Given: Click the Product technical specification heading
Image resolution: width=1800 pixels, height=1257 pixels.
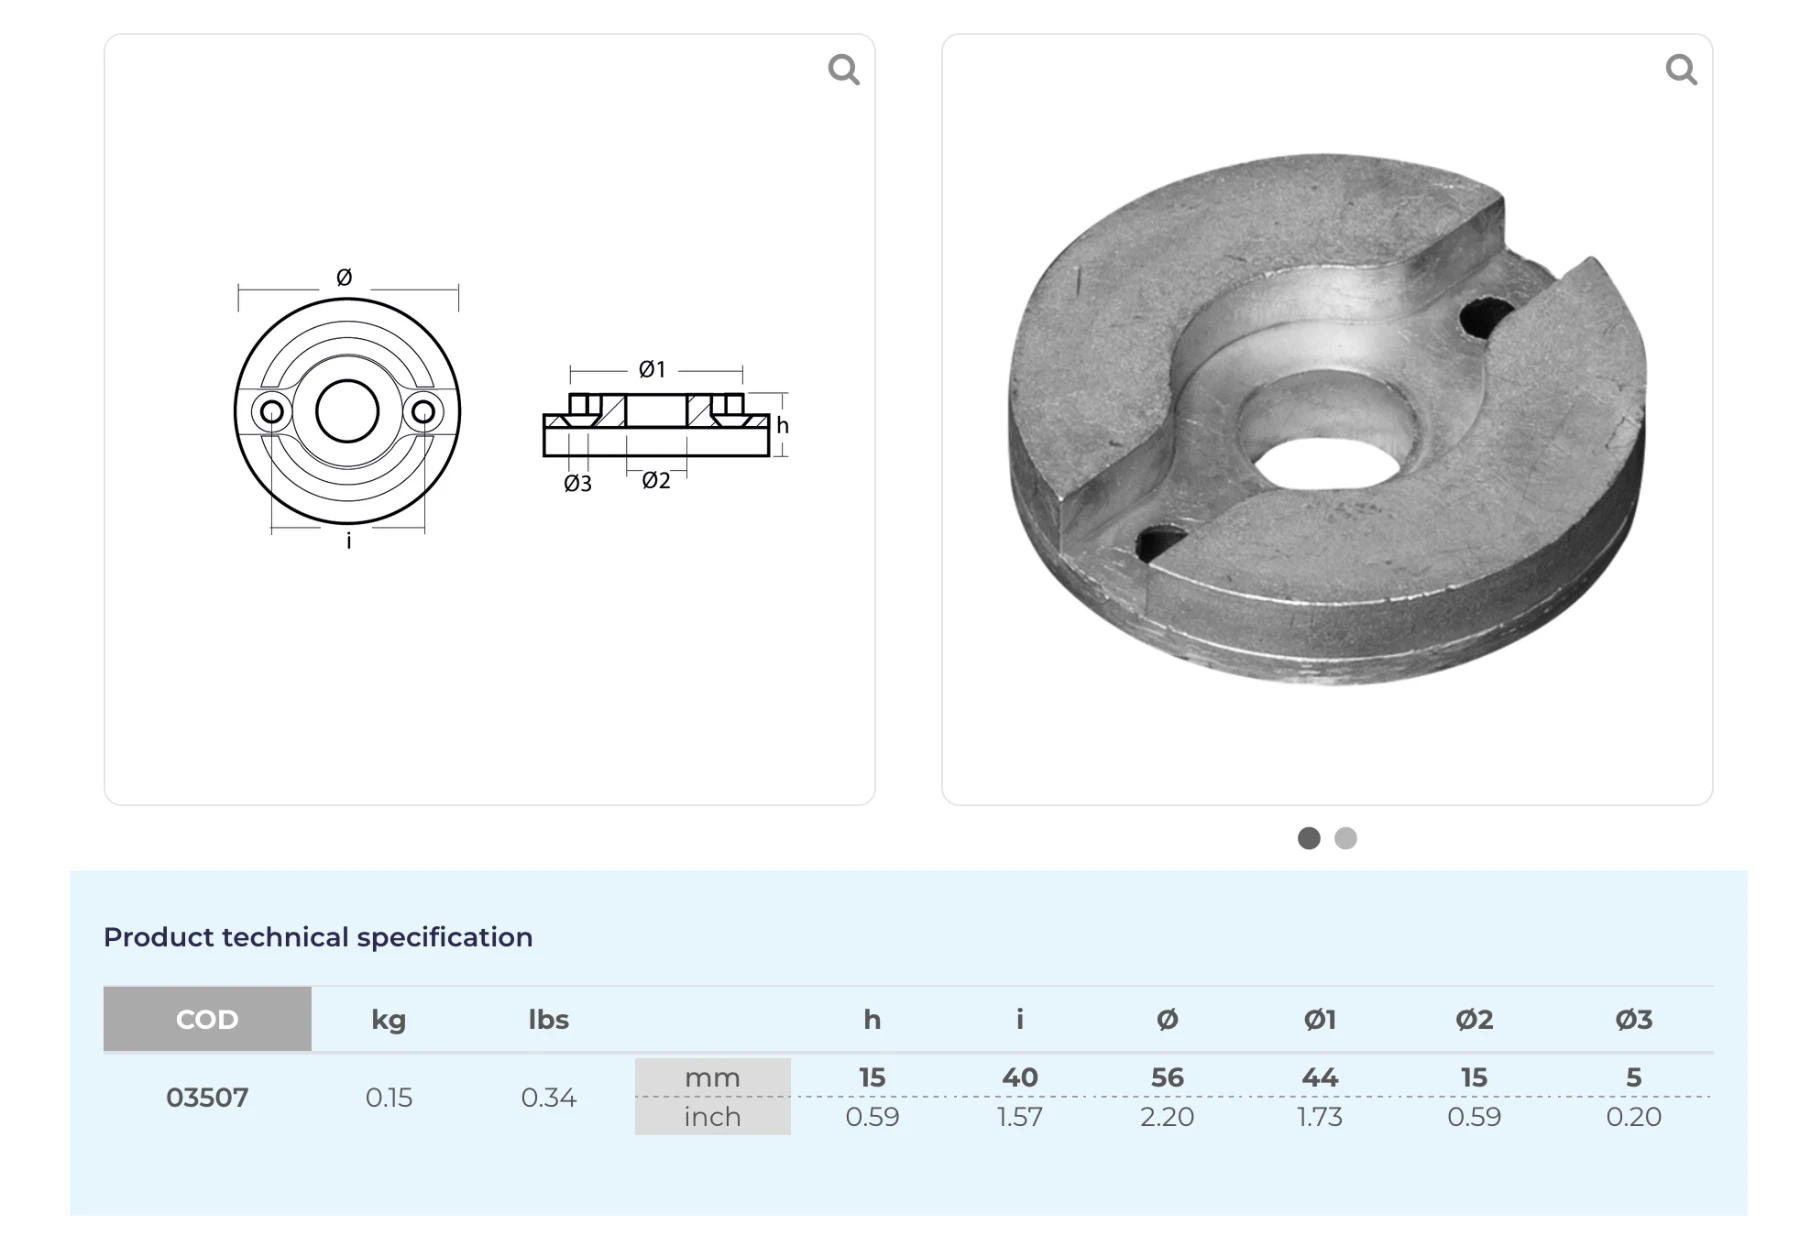Looking at the screenshot, I should pos(318,937).
